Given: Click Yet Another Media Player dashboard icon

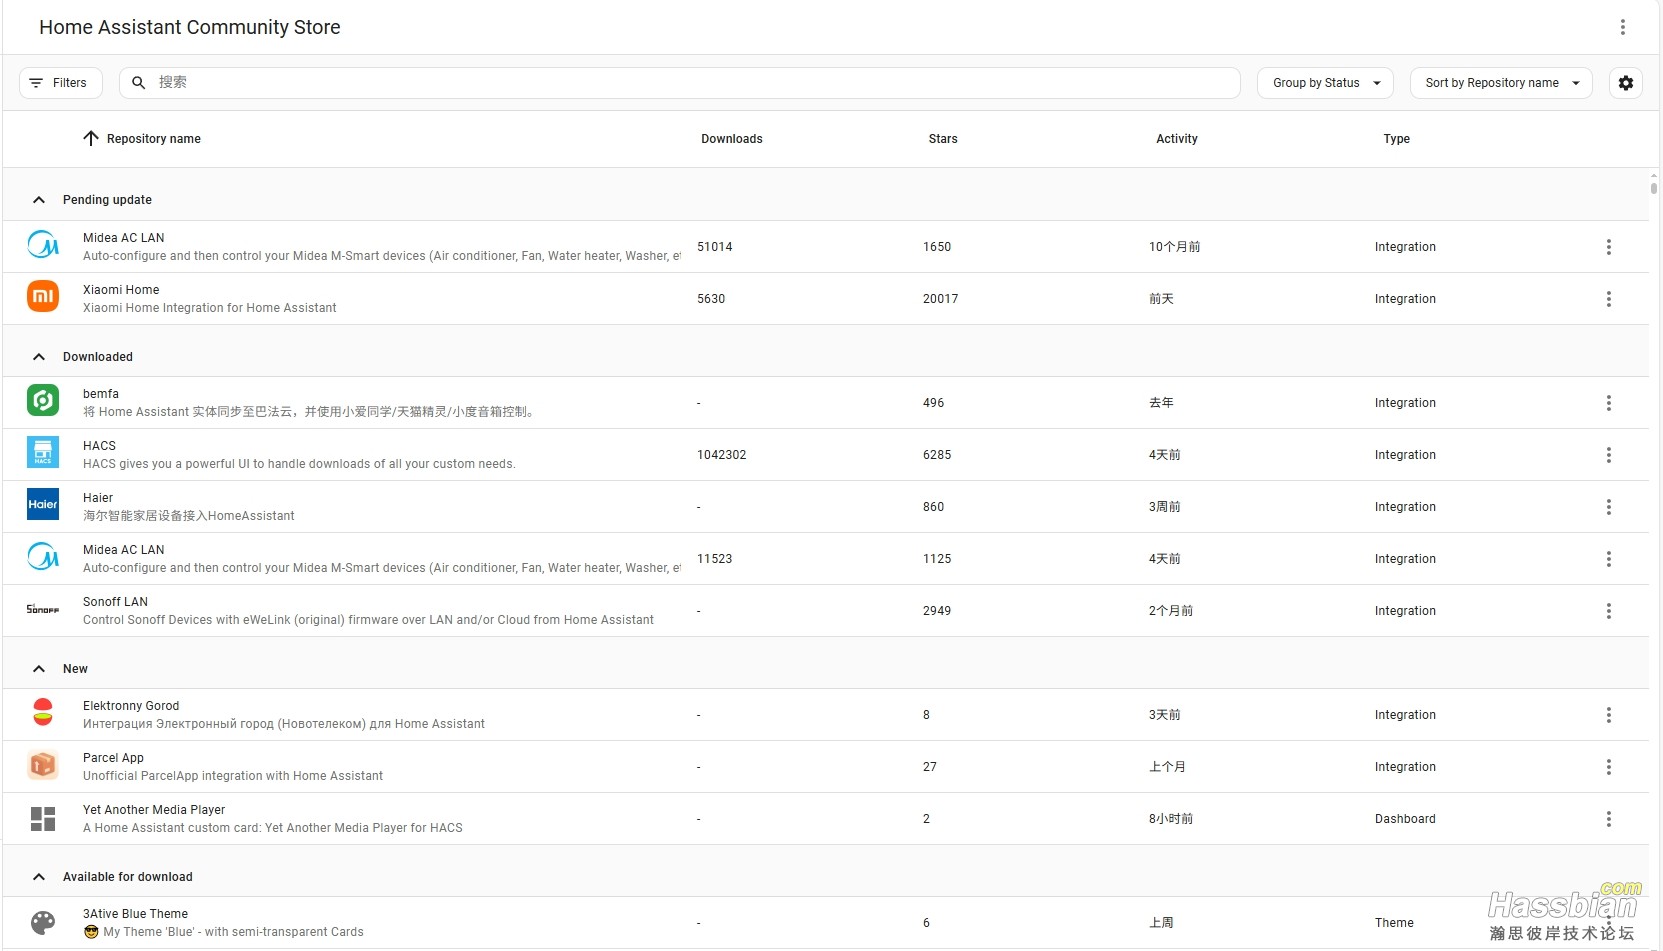Looking at the screenshot, I should click(x=43, y=819).
